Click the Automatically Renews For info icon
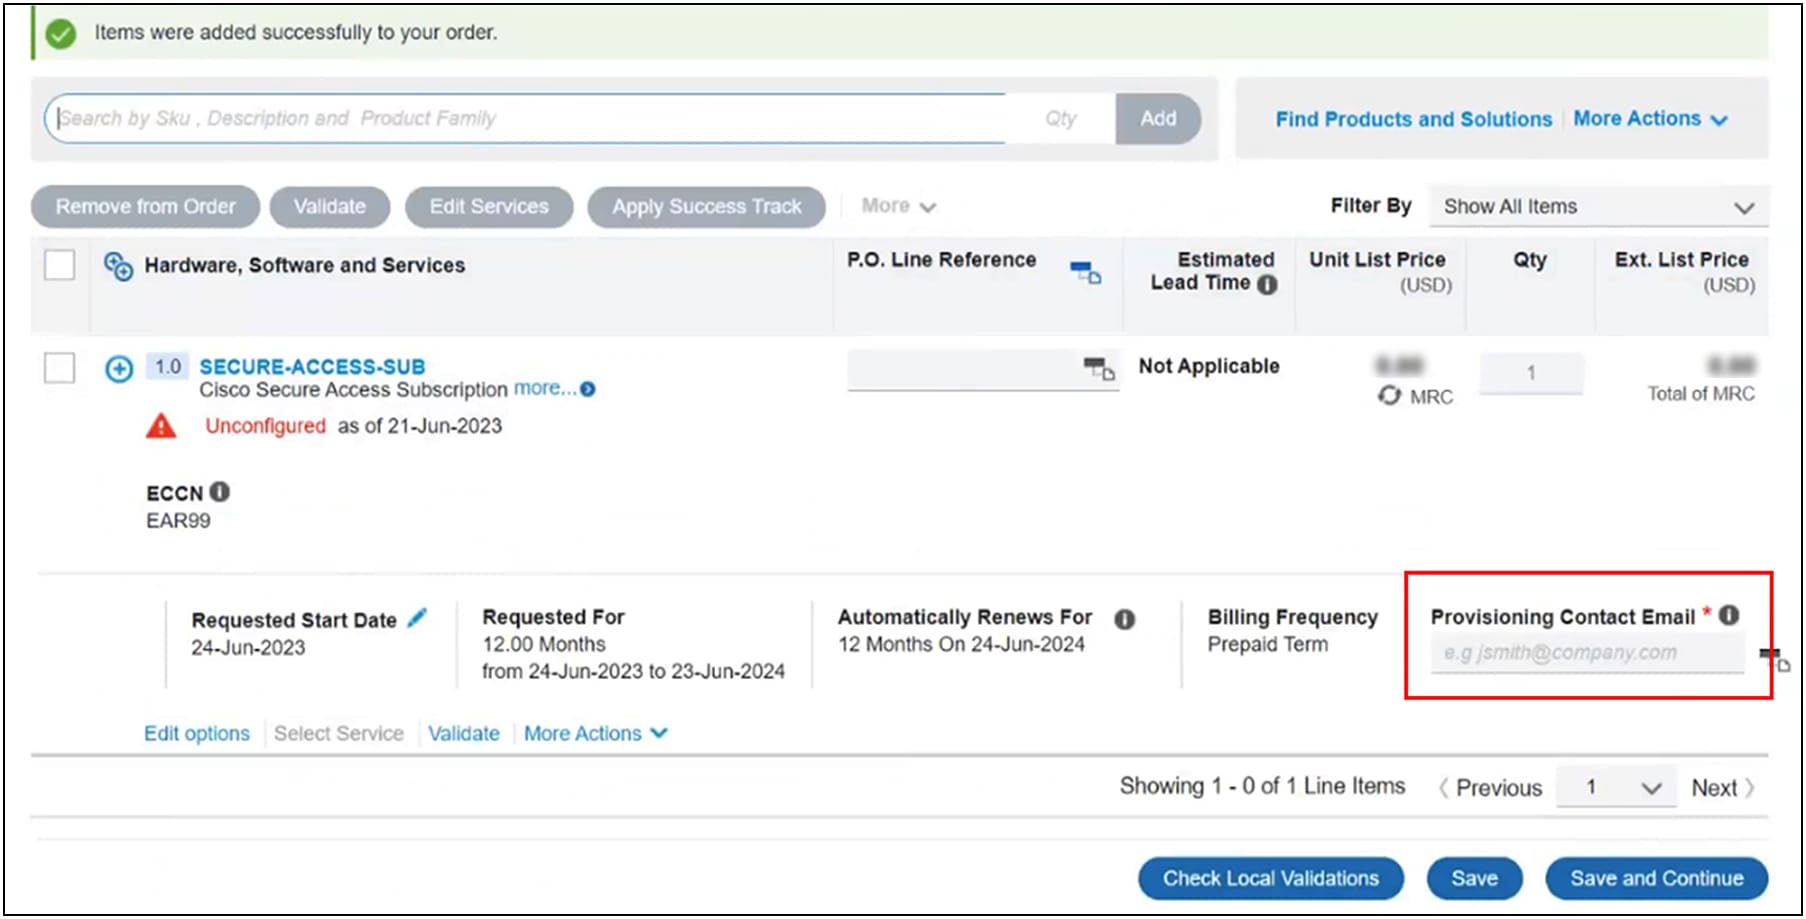The height and width of the screenshot is (919, 1806). pyautogui.click(x=1125, y=620)
